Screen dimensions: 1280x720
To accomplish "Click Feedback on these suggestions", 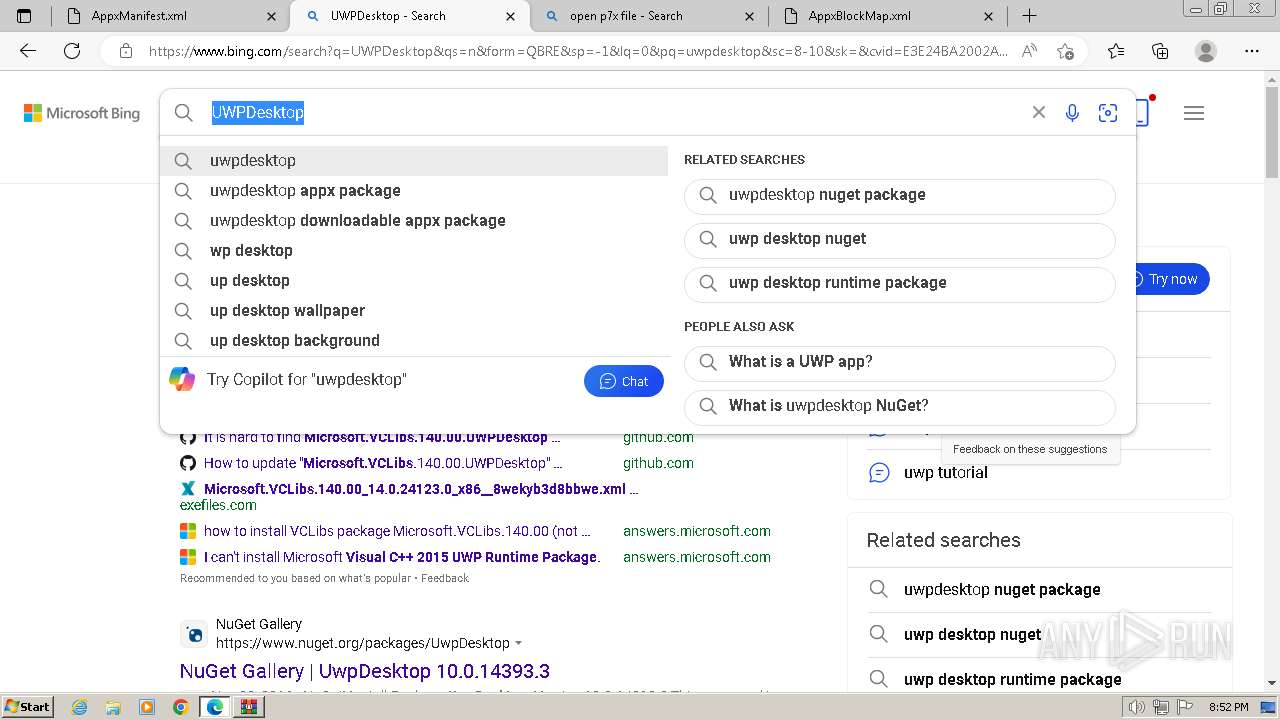I will (x=1030, y=449).
